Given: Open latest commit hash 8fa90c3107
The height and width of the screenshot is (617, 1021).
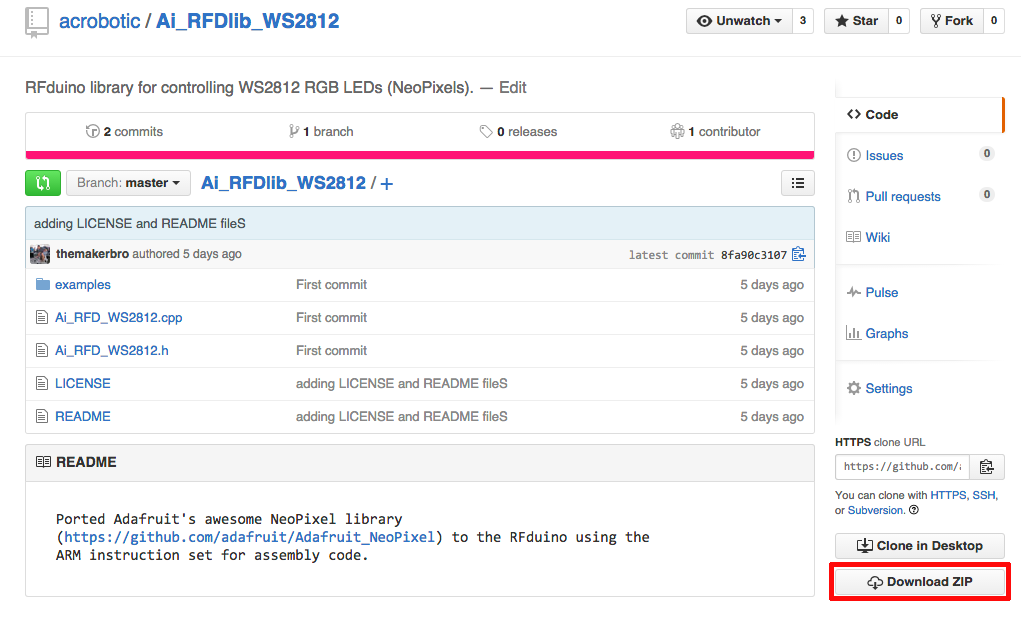Looking at the screenshot, I should click(x=753, y=255).
